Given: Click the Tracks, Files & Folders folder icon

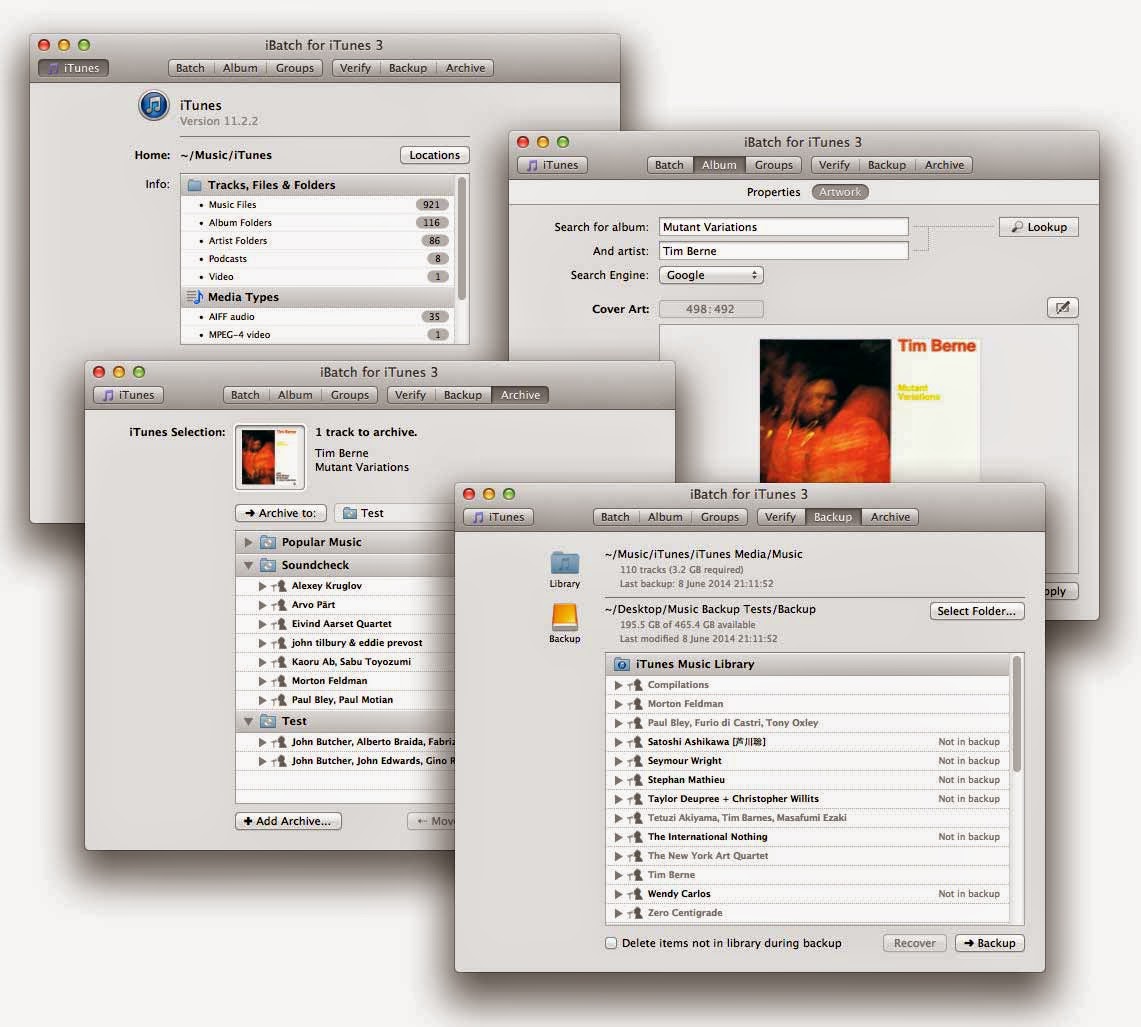Looking at the screenshot, I should coord(194,185).
